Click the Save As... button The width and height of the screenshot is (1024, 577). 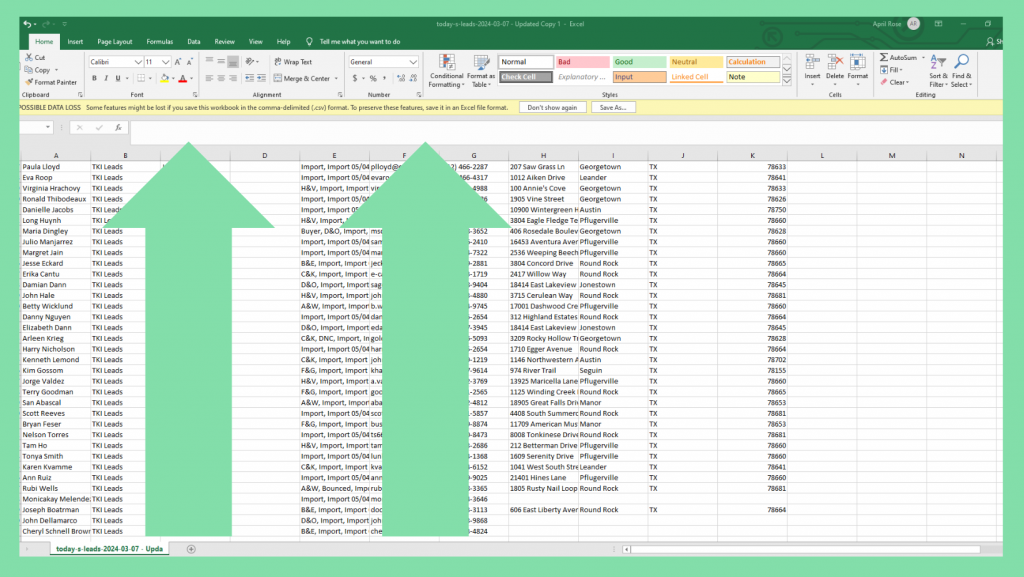pyautogui.click(x=613, y=107)
